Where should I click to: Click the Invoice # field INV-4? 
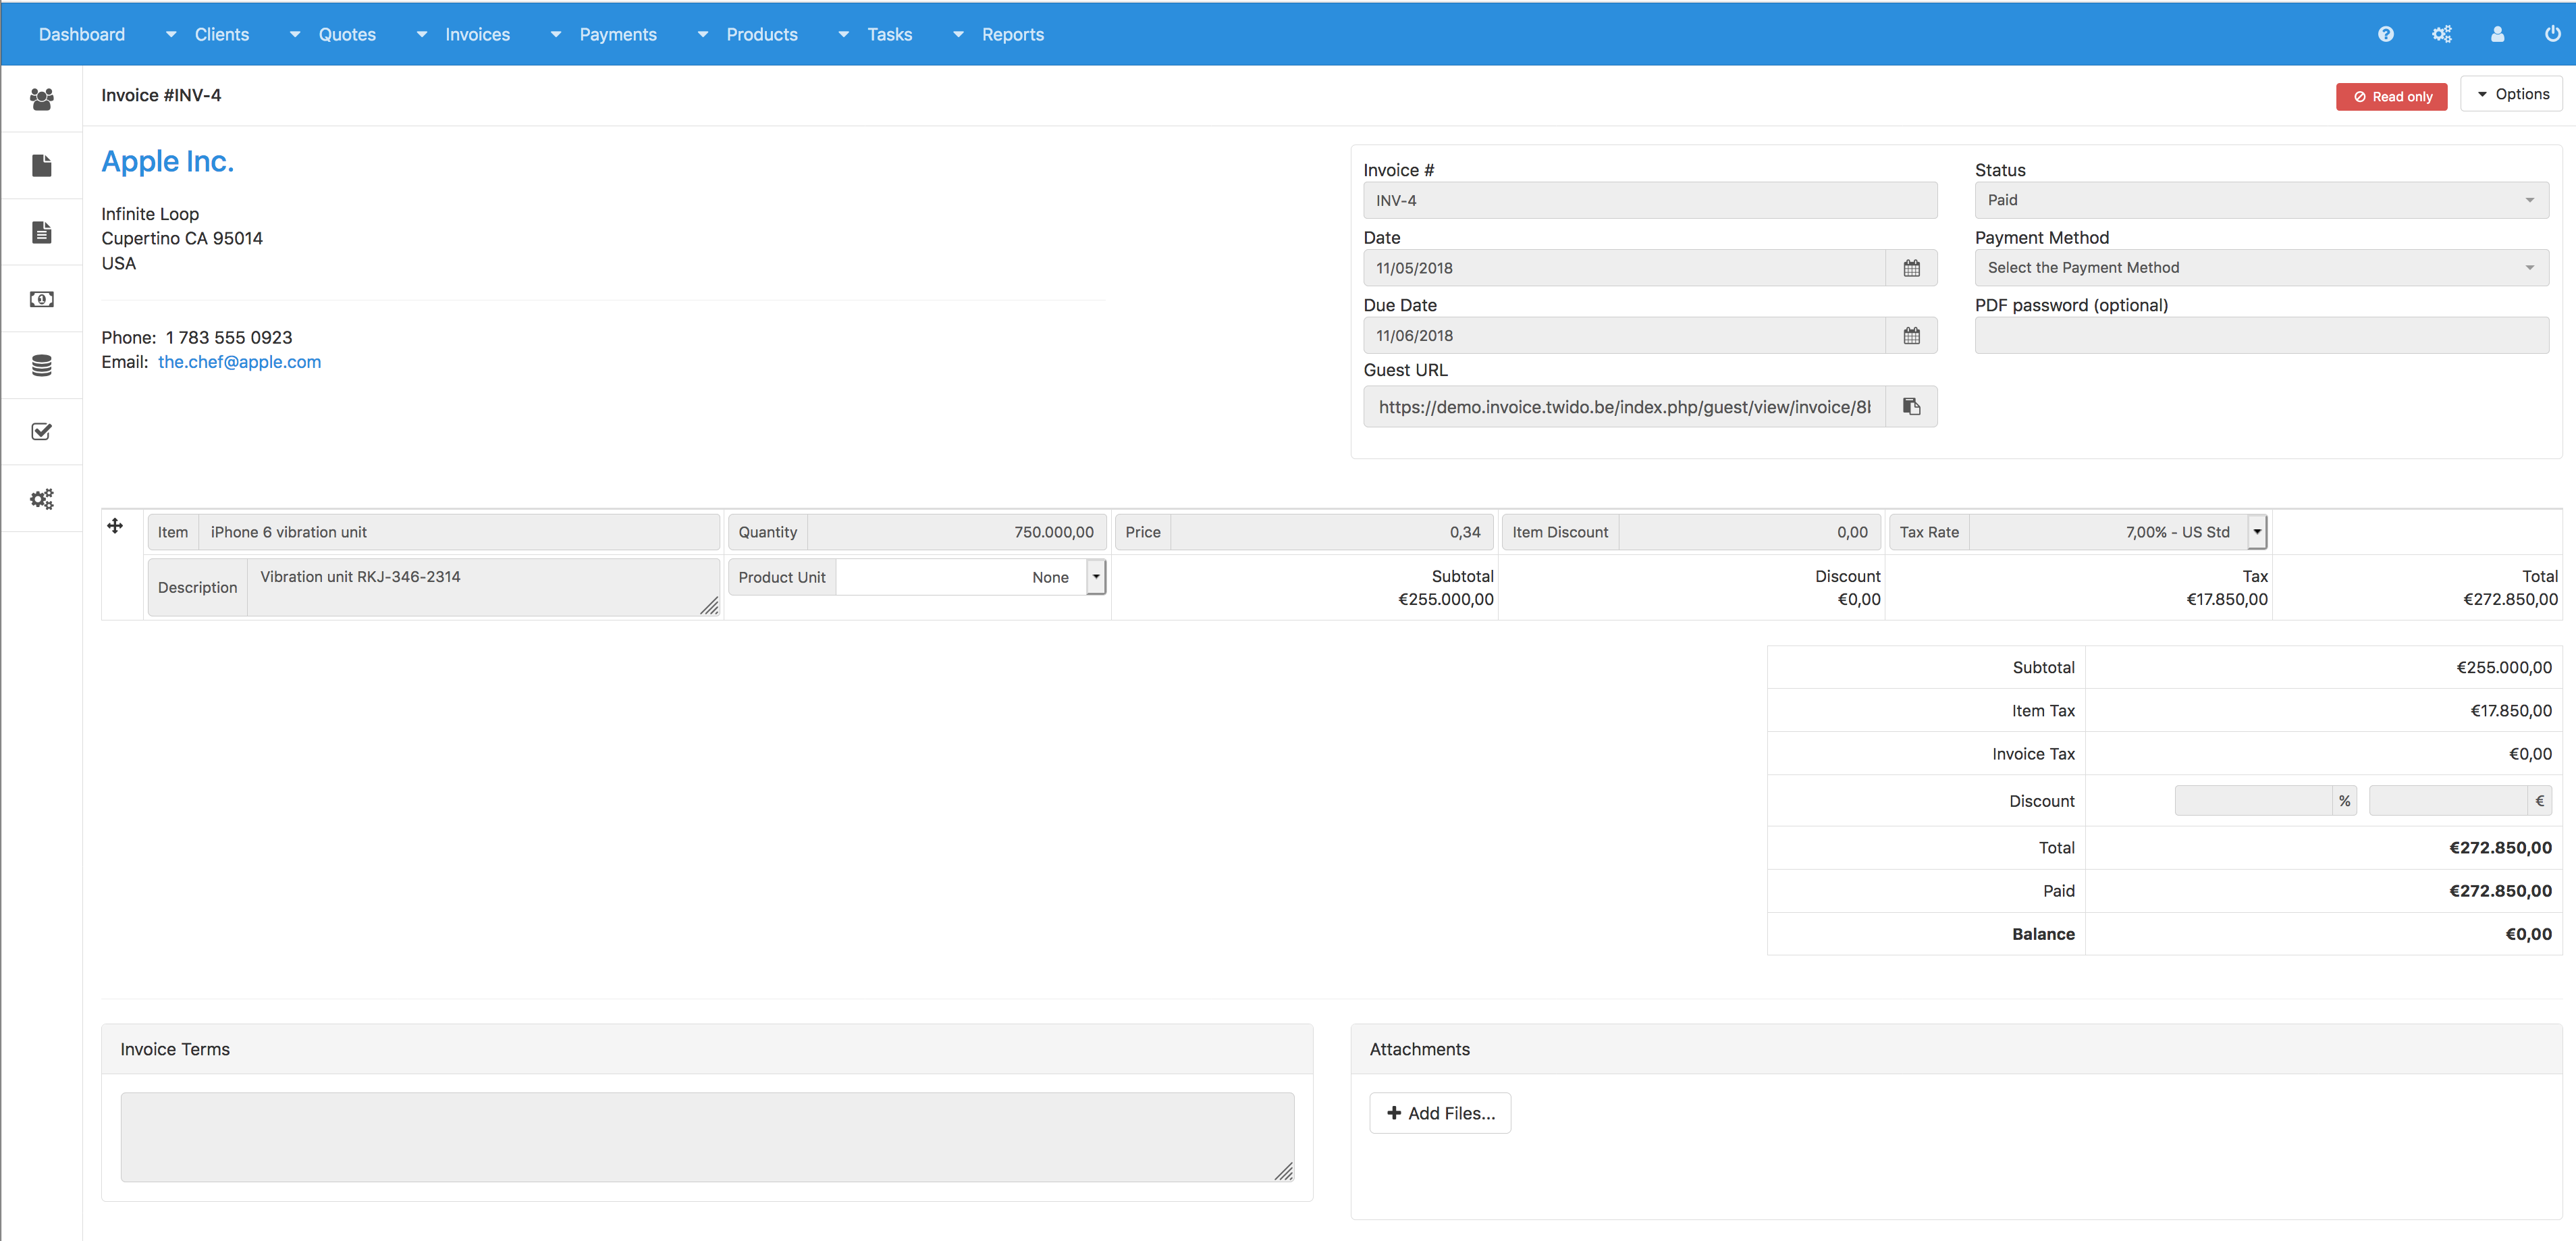click(1650, 200)
